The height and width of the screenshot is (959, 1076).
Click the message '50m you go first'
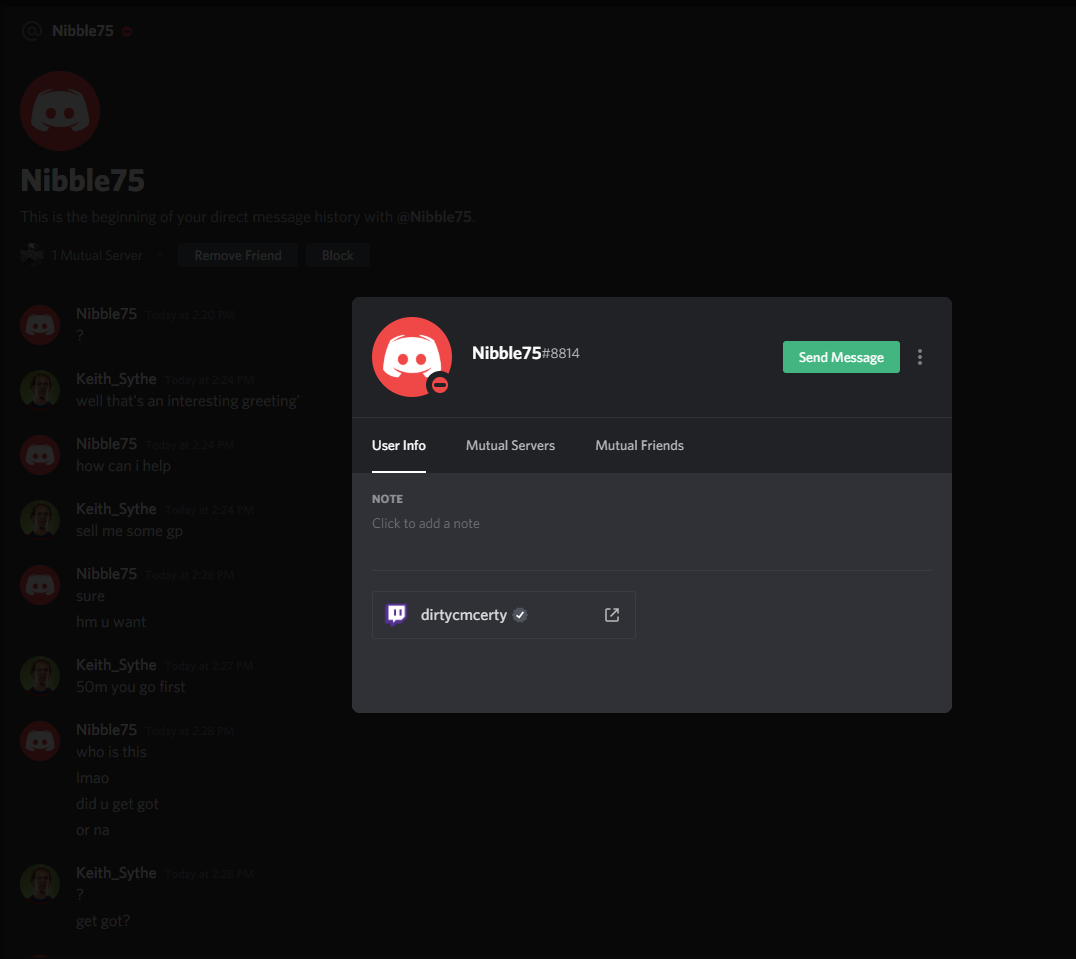pyautogui.click(x=130, y=687)
